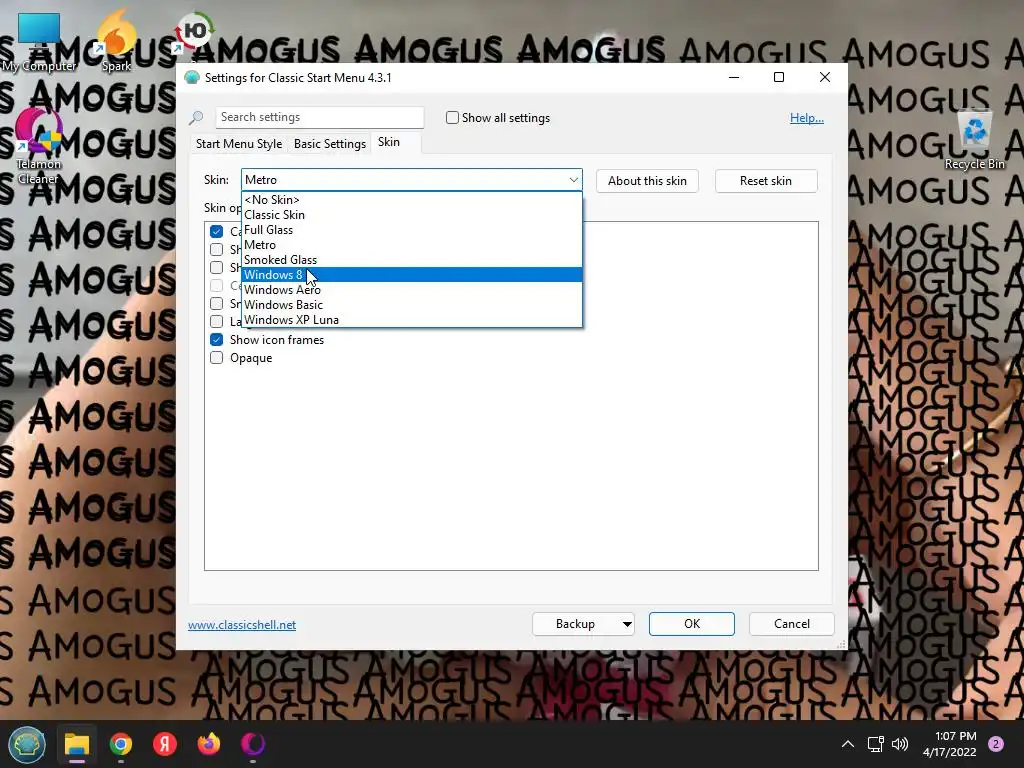Cancel the settings dialog
This screenshot has width=1024, height=768.
[792, 624]
